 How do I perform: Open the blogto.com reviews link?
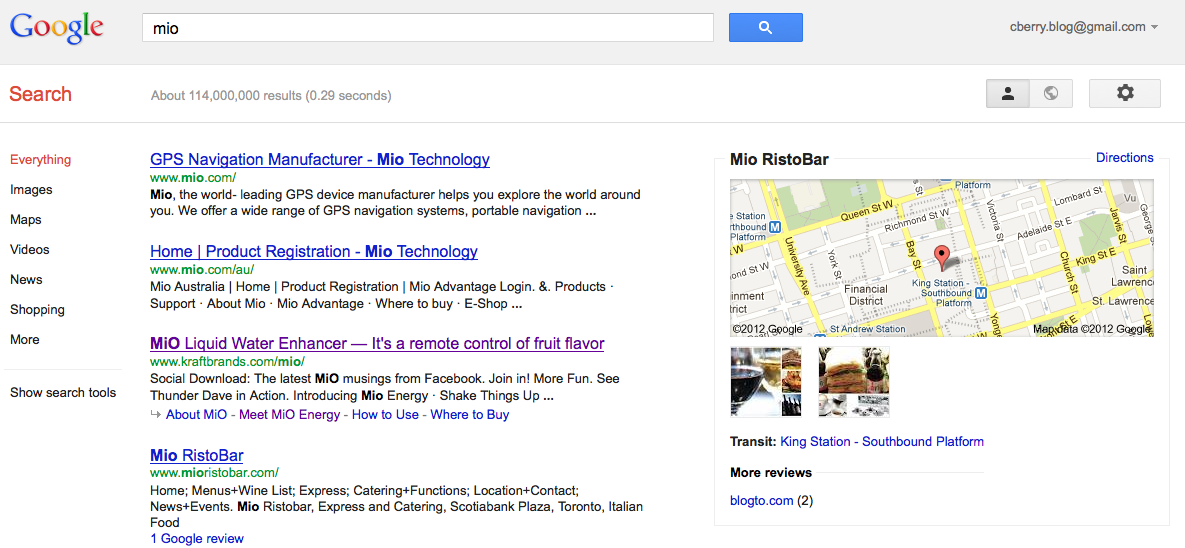762,500
